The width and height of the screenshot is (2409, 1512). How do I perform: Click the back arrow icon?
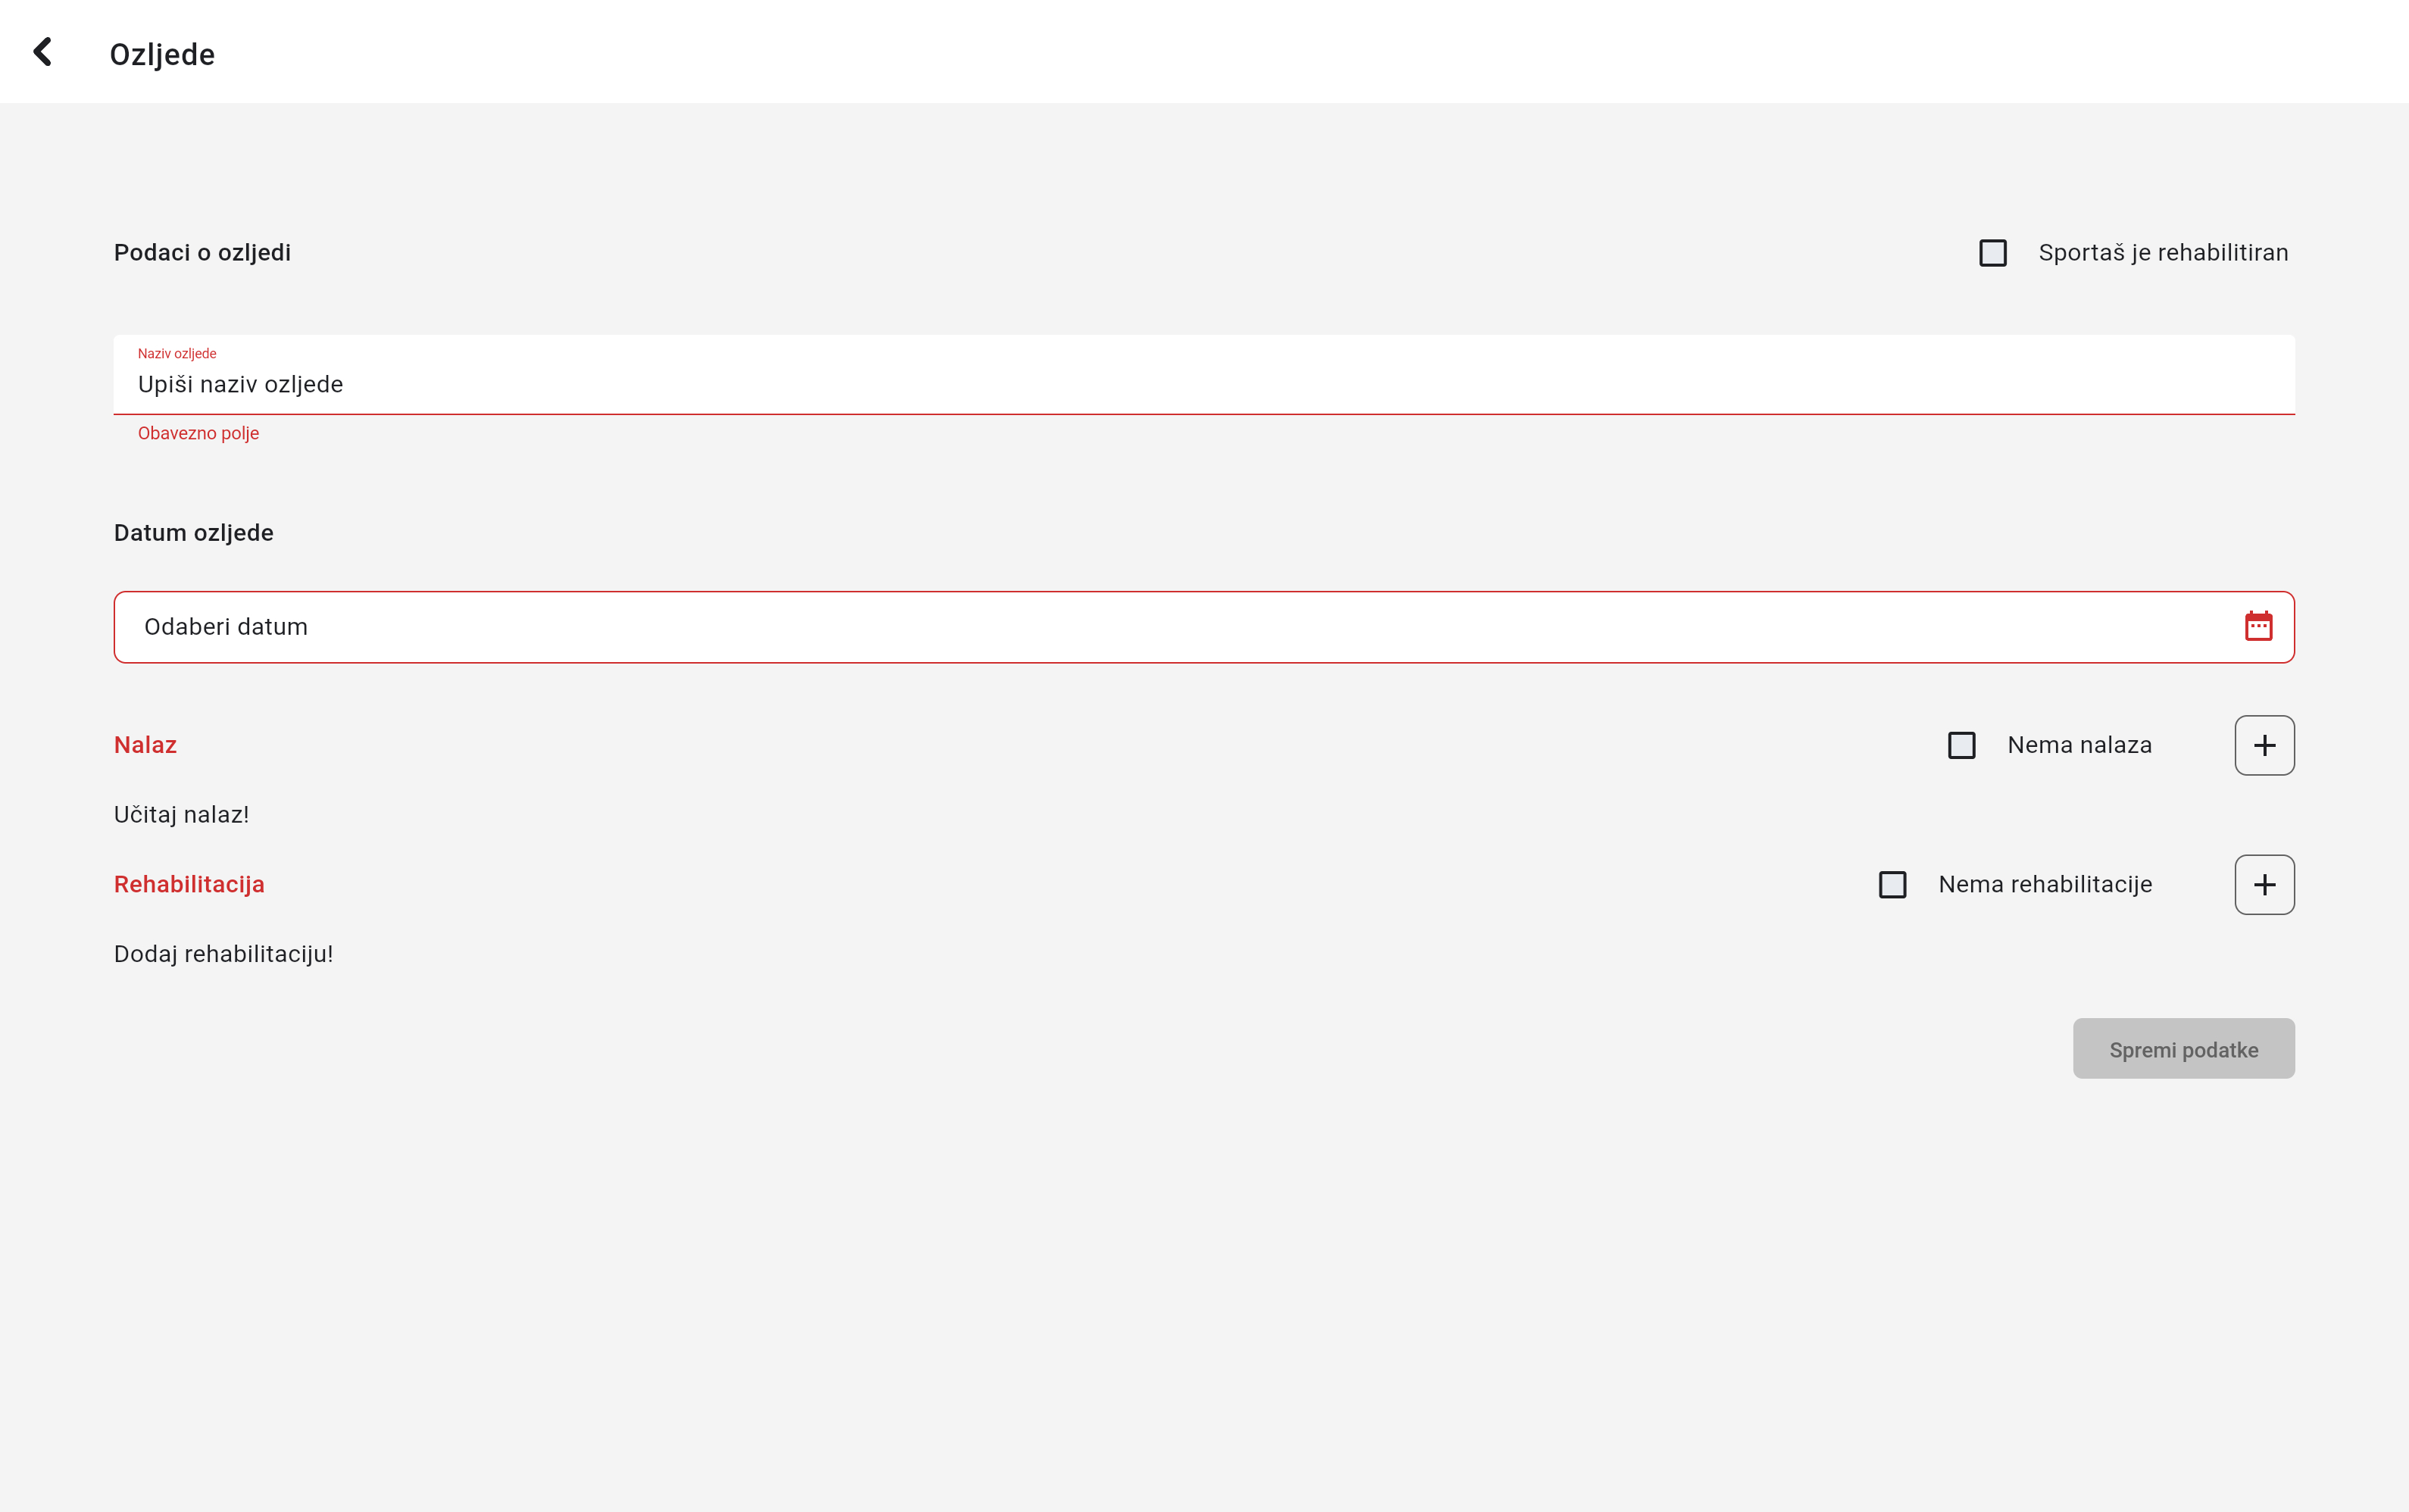pyautogui.click(x=43, y=52)
